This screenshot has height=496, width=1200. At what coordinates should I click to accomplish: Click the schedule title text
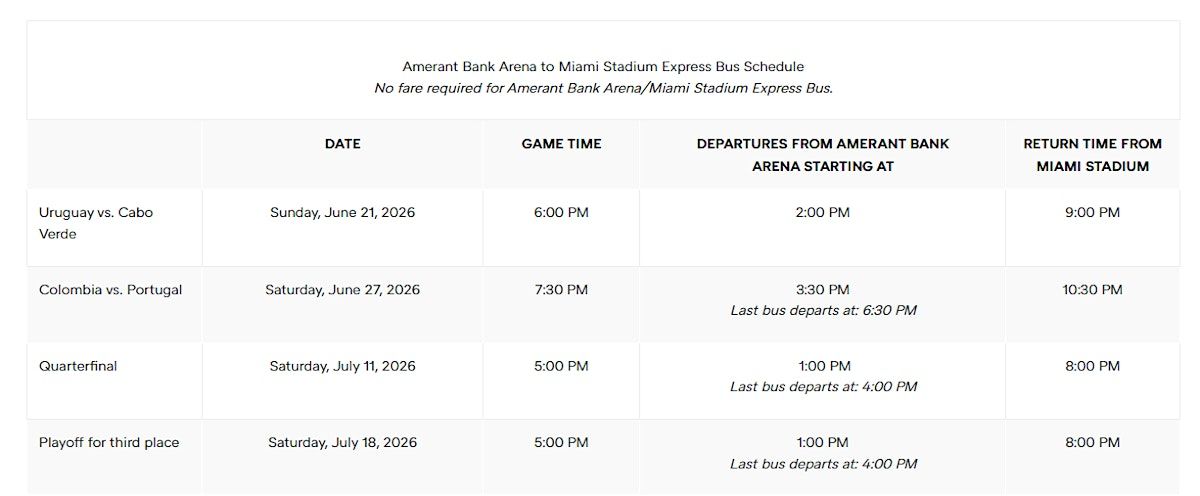[x=603, y=67]
